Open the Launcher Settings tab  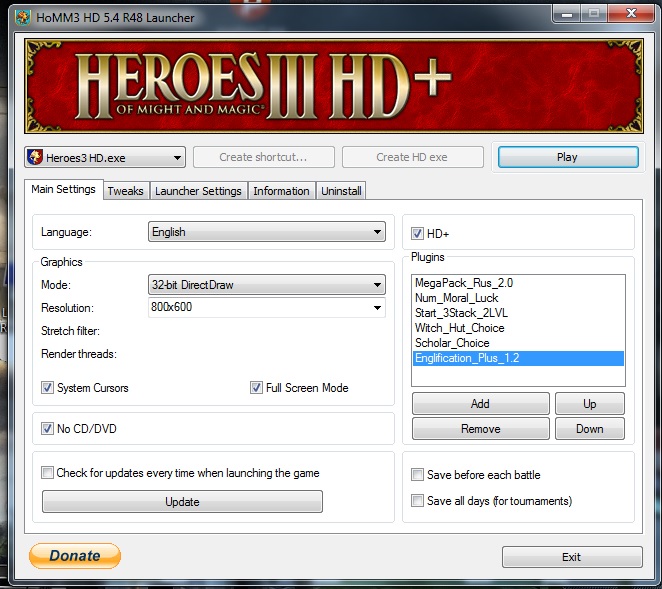(x=198, y=191)
